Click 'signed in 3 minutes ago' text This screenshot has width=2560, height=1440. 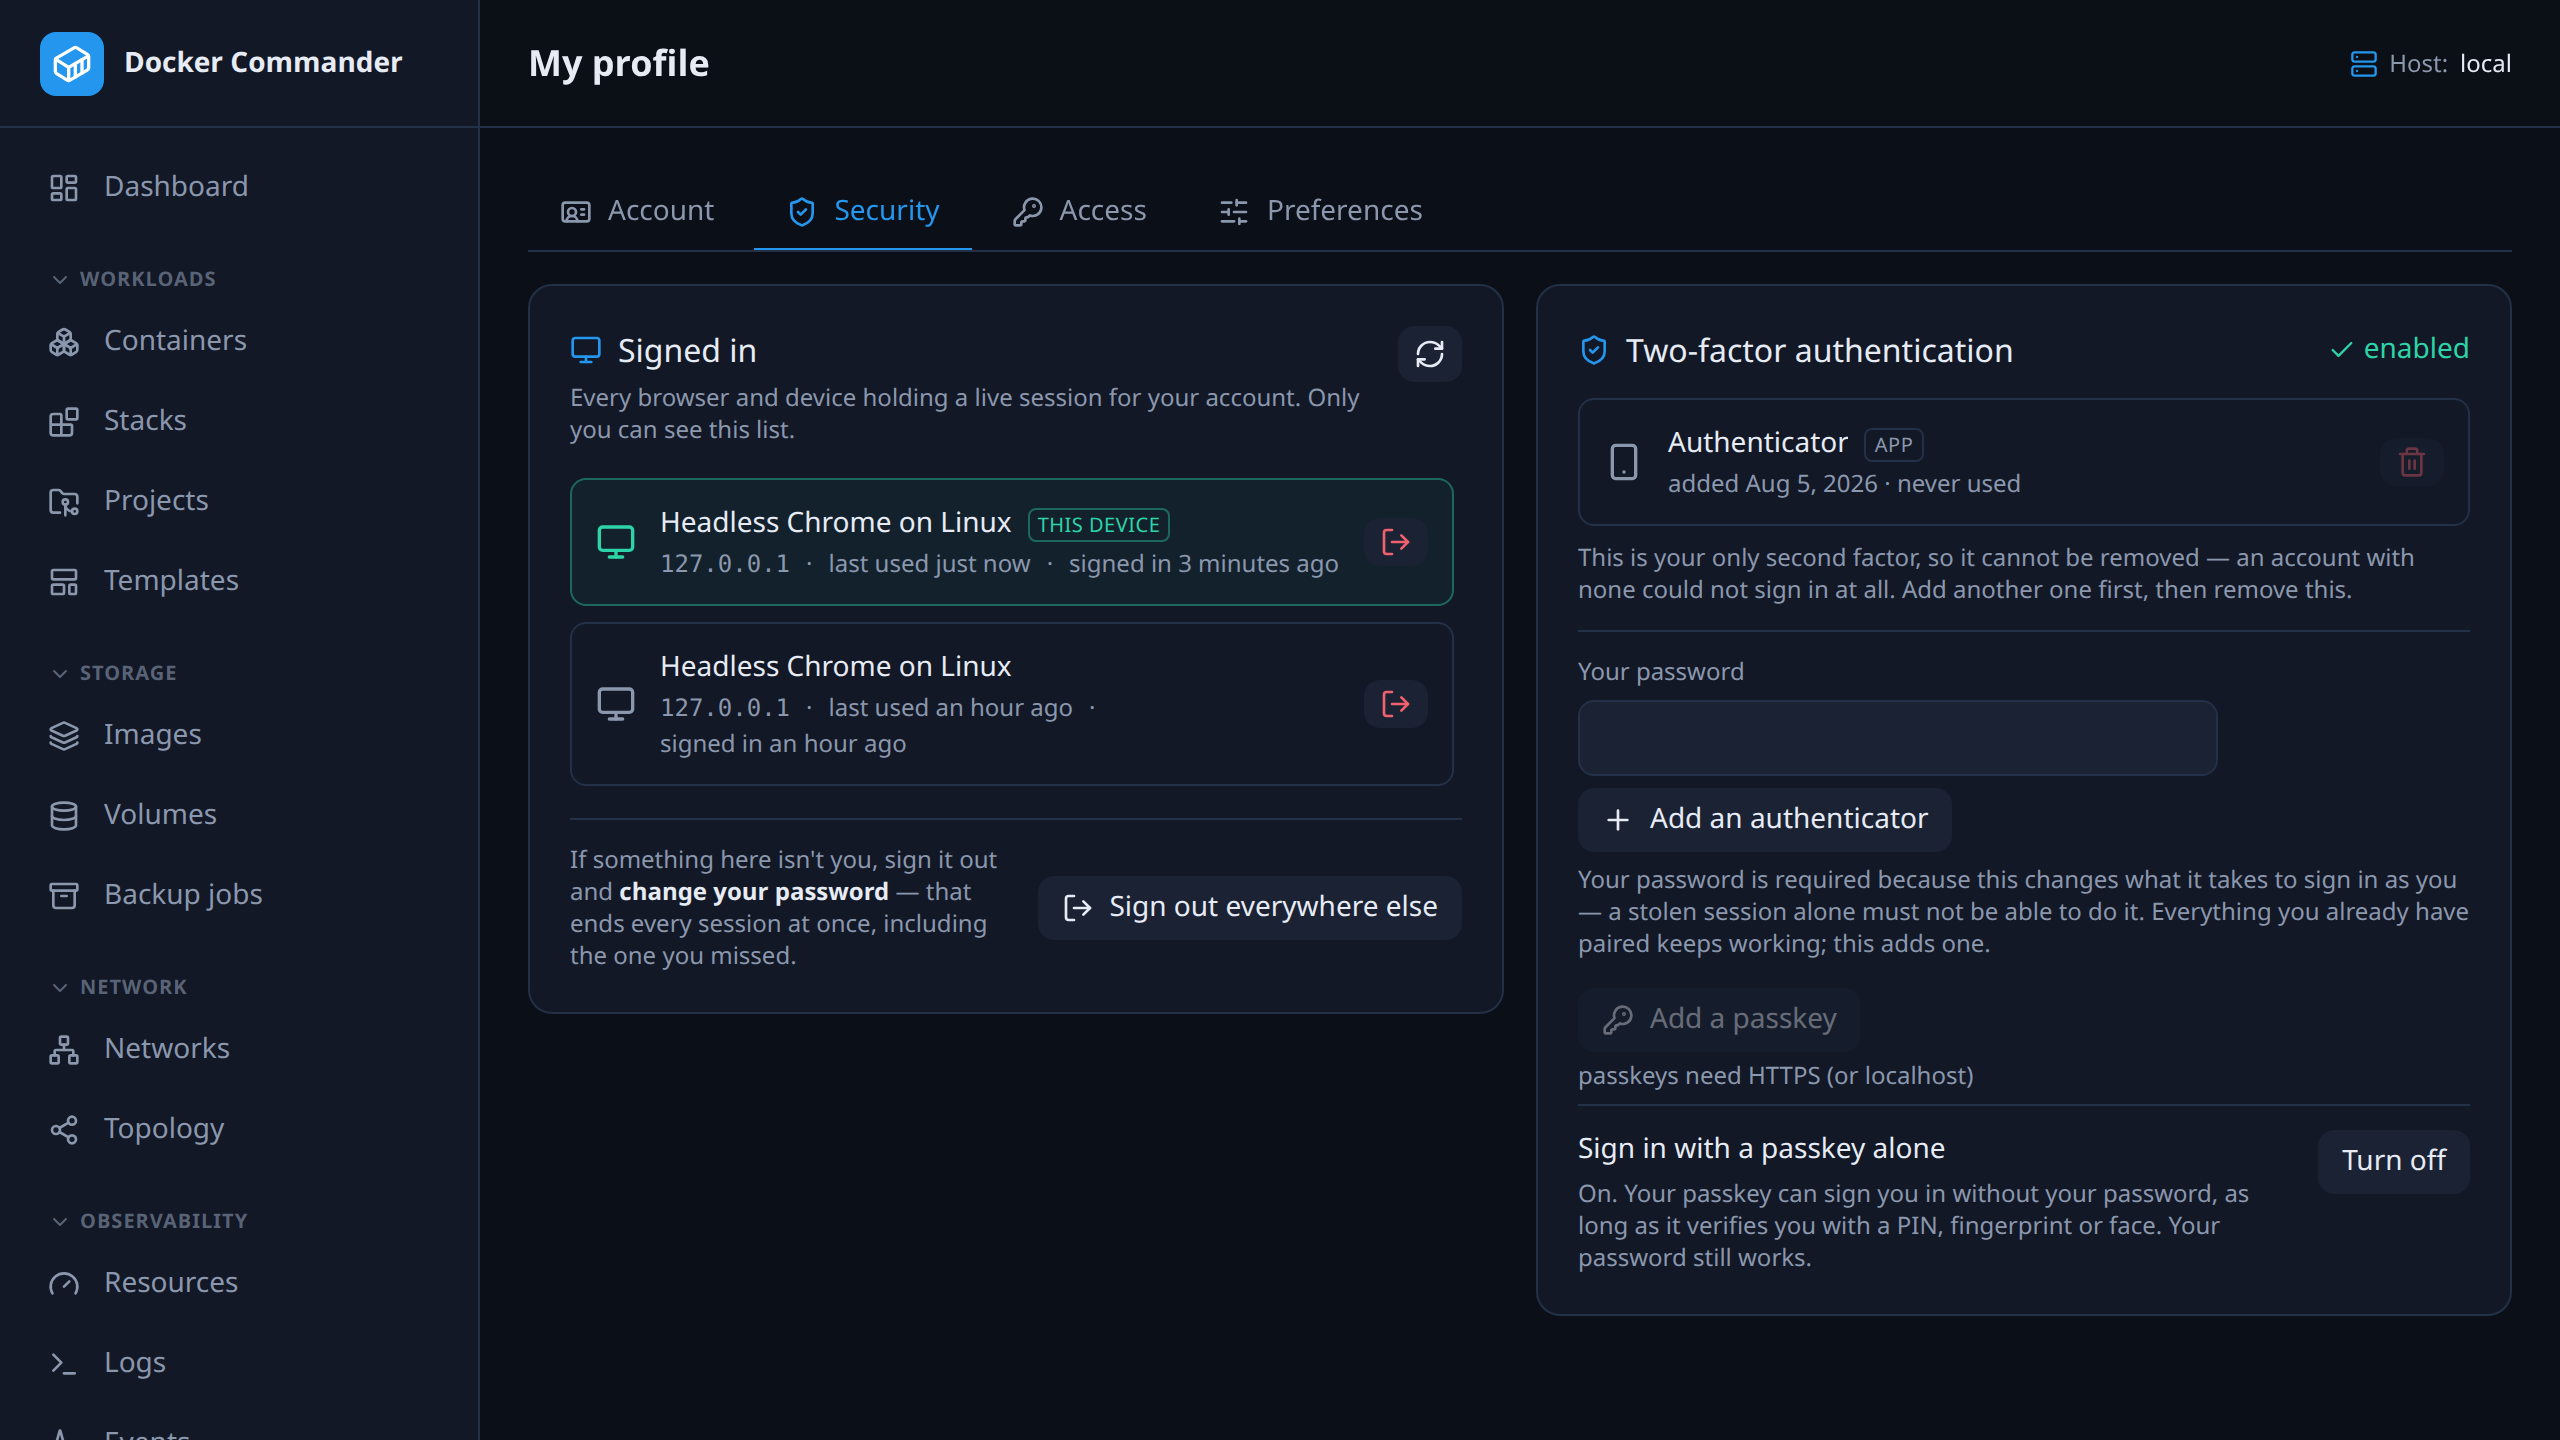pyautogui.click(x=1203, y=564)
